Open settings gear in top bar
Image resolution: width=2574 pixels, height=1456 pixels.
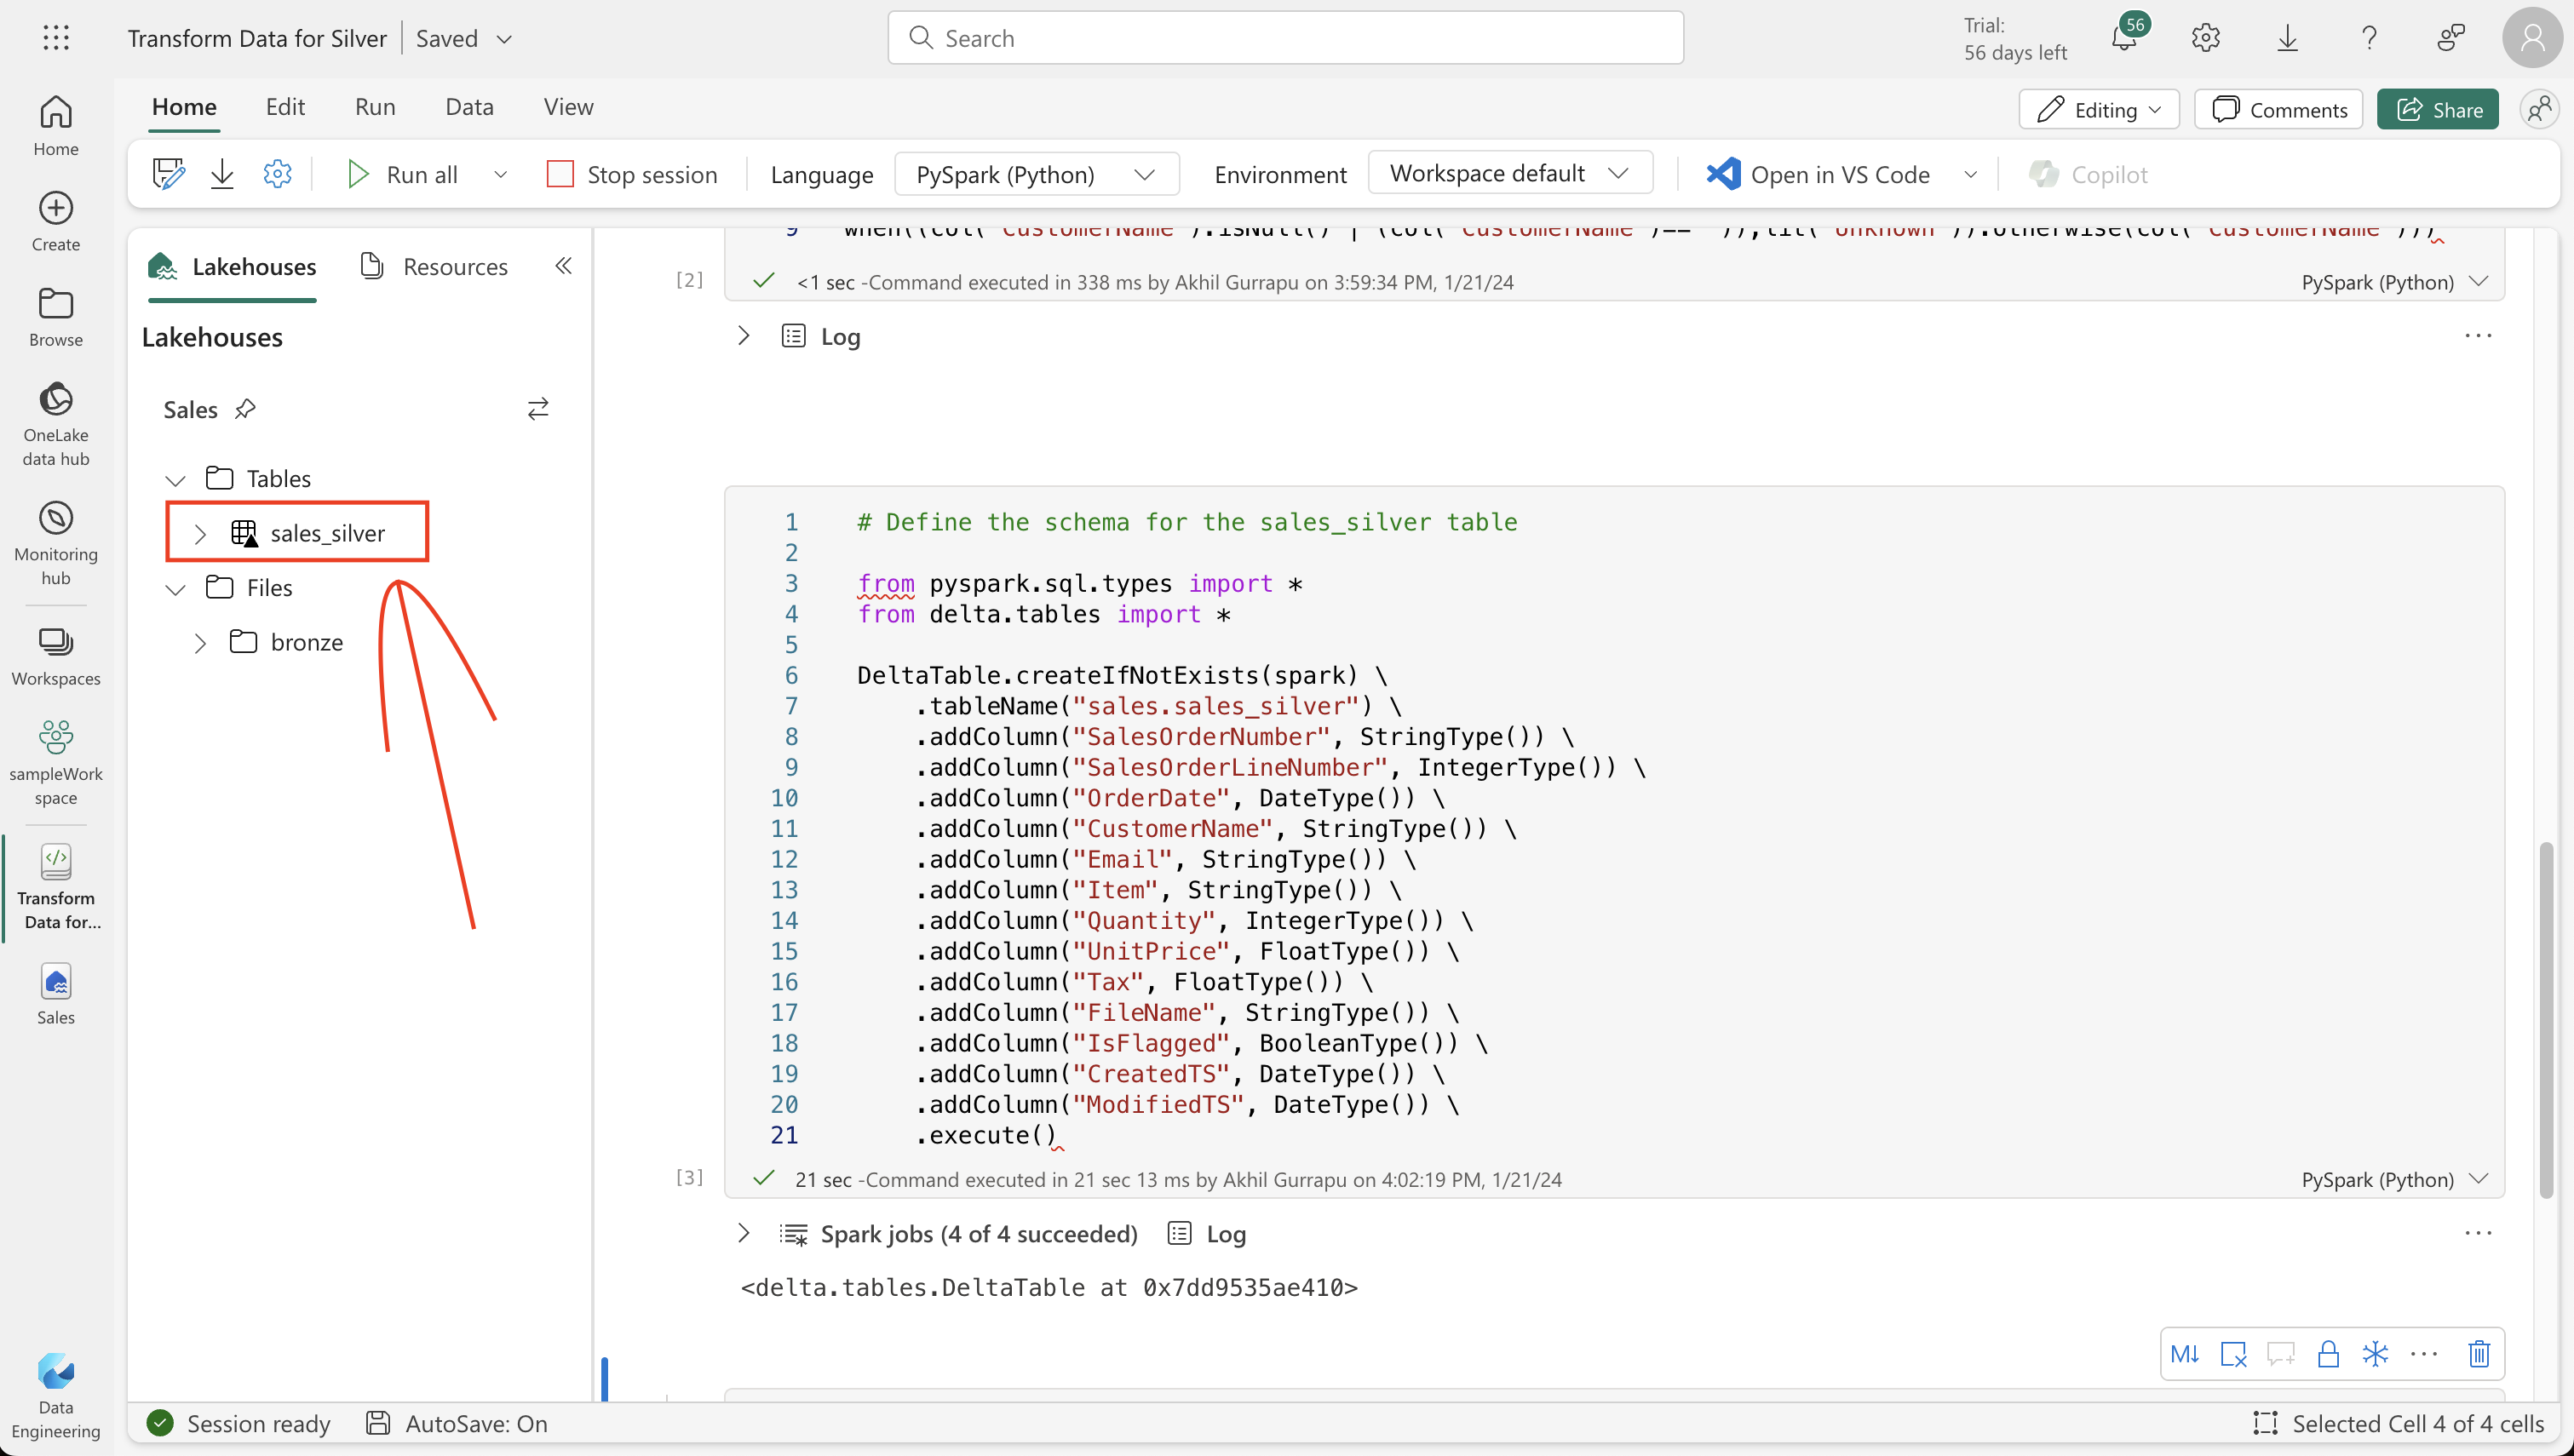point(2206,38)
